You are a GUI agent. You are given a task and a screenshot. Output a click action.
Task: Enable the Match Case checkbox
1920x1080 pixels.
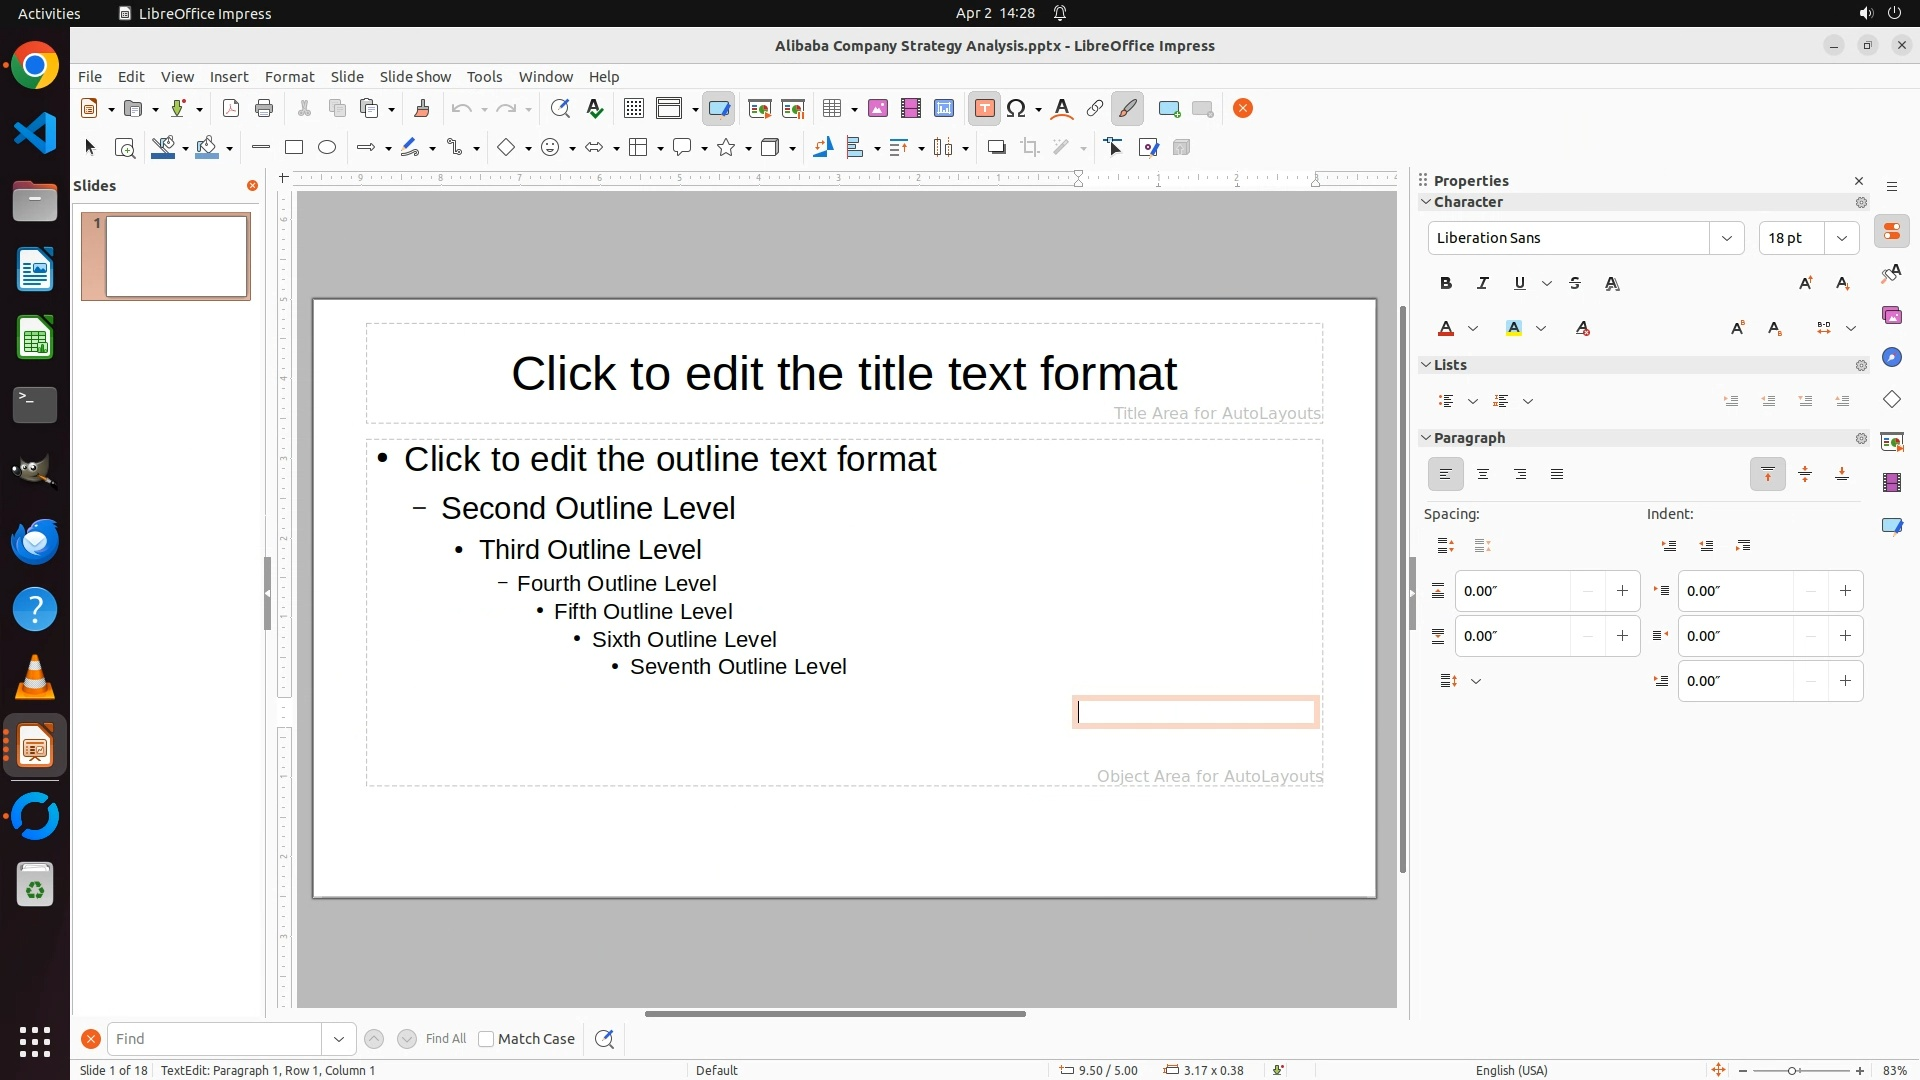tap(486, 1039)
